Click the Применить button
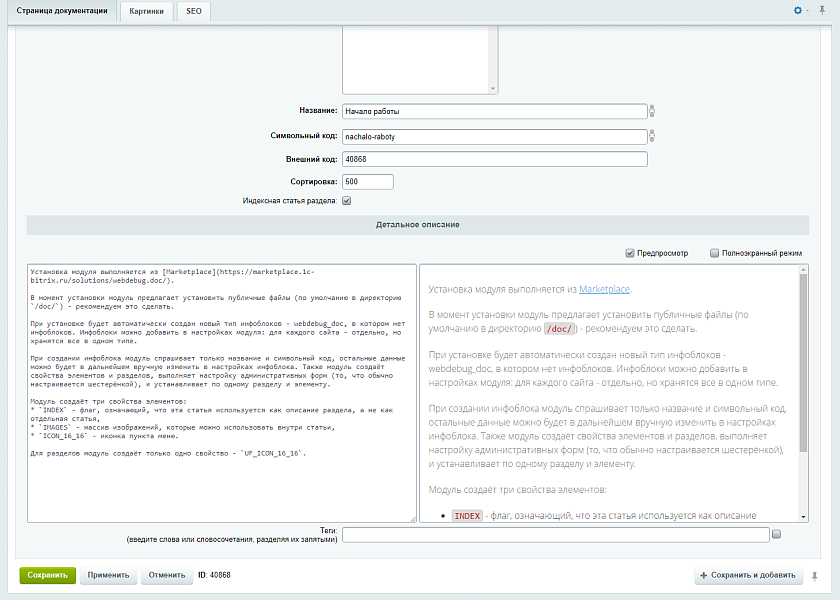The height and width of the screenshot is (600, 840). 108,575
